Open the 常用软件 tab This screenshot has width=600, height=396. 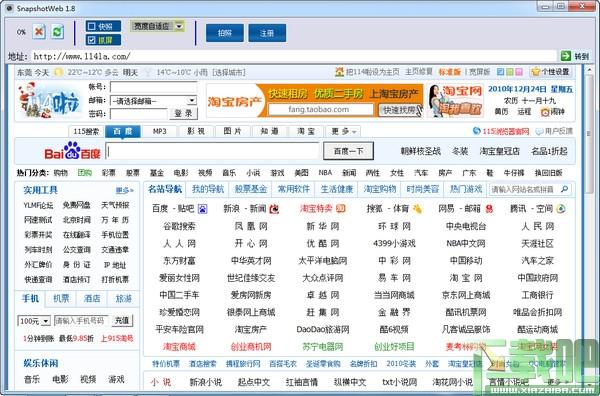tap(293, 189)
